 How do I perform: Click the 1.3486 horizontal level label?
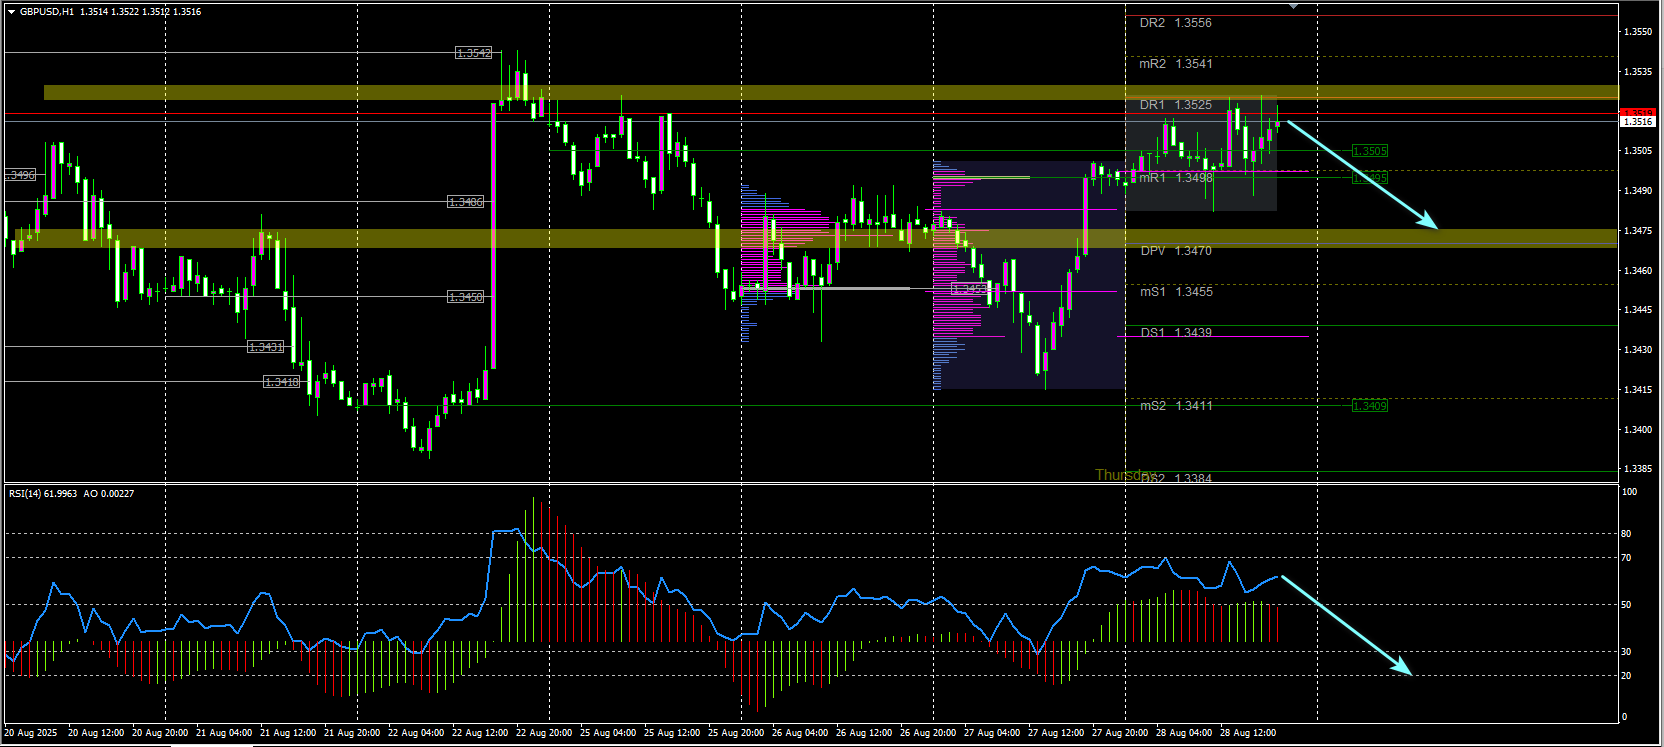[465, 202]
